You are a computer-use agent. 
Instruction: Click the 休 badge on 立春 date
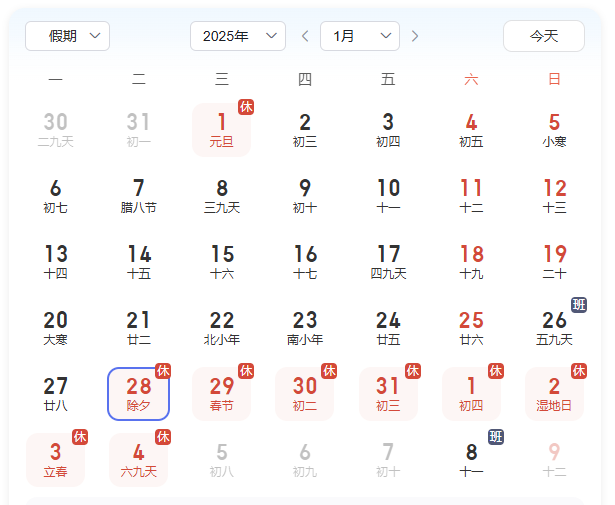tap(80, 437)
